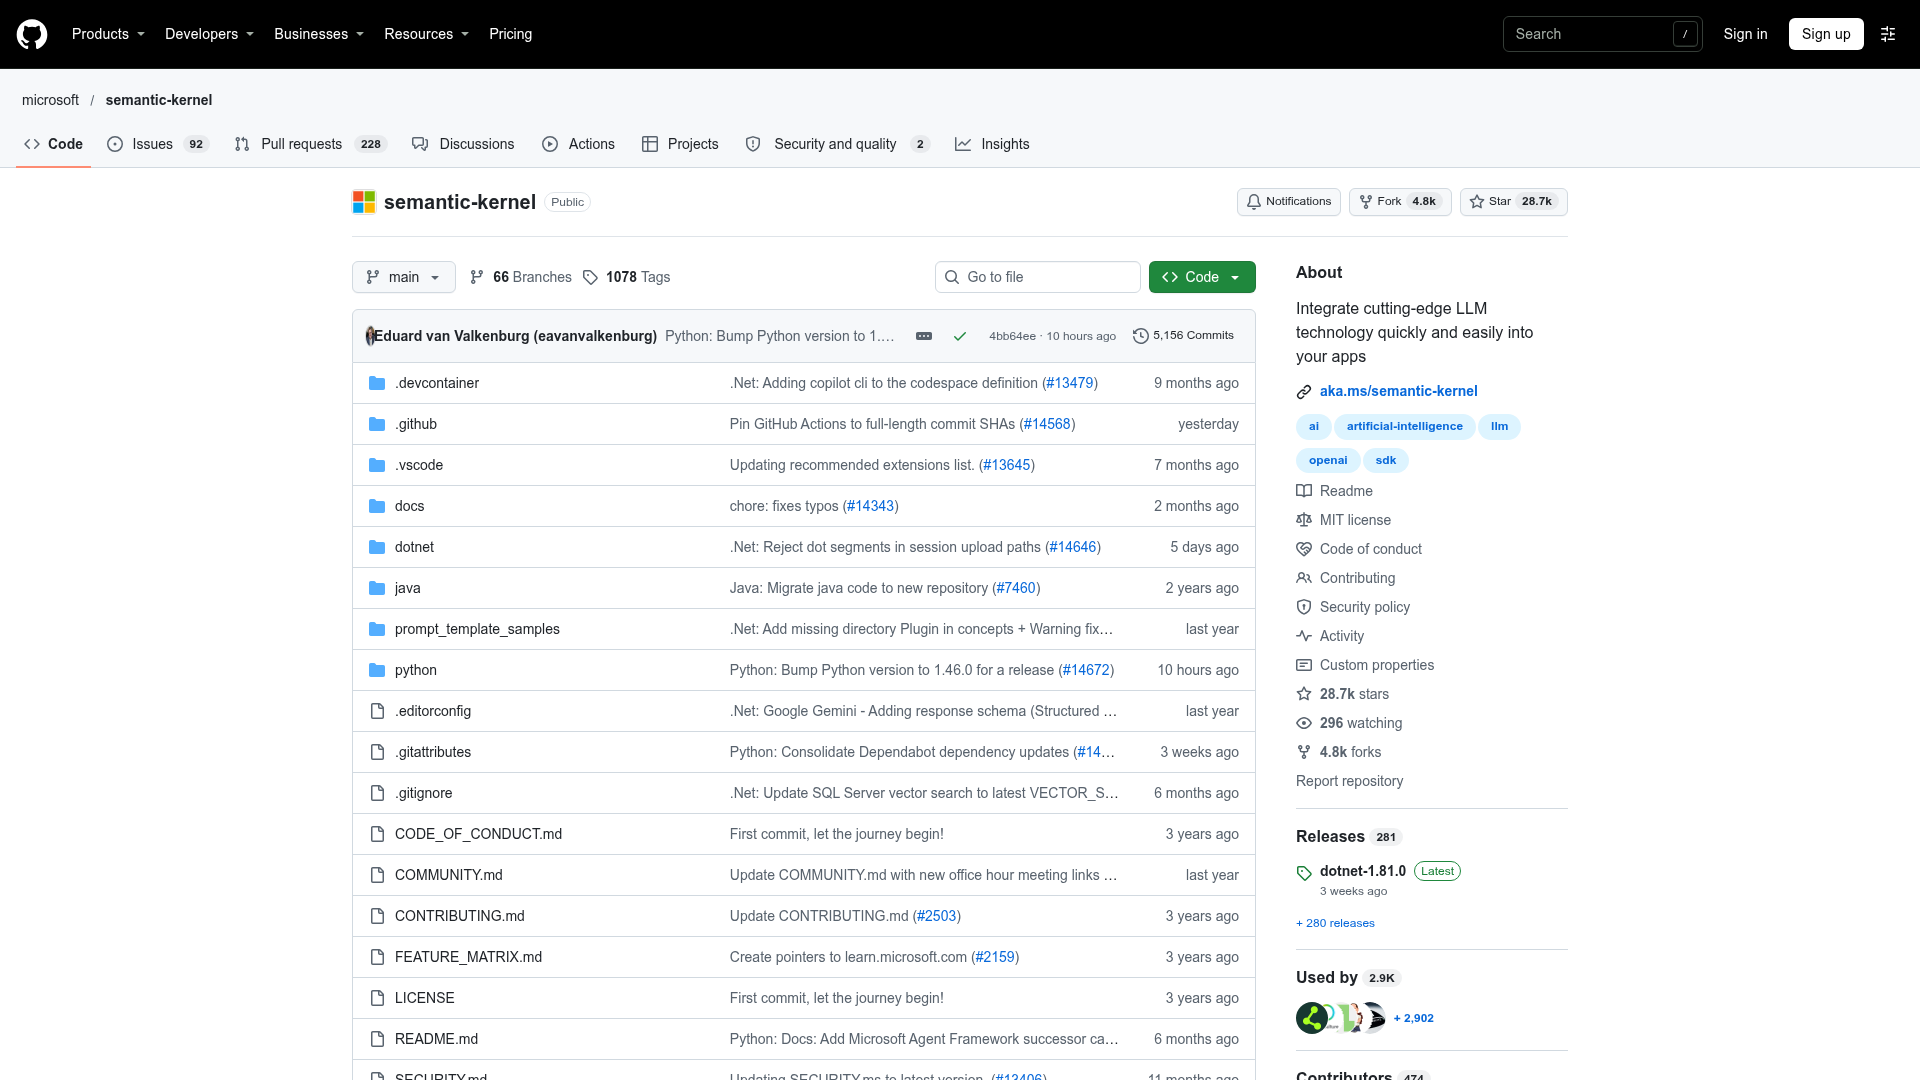
Task: Click the top Search box
Action: click(x=1602, y=34)
